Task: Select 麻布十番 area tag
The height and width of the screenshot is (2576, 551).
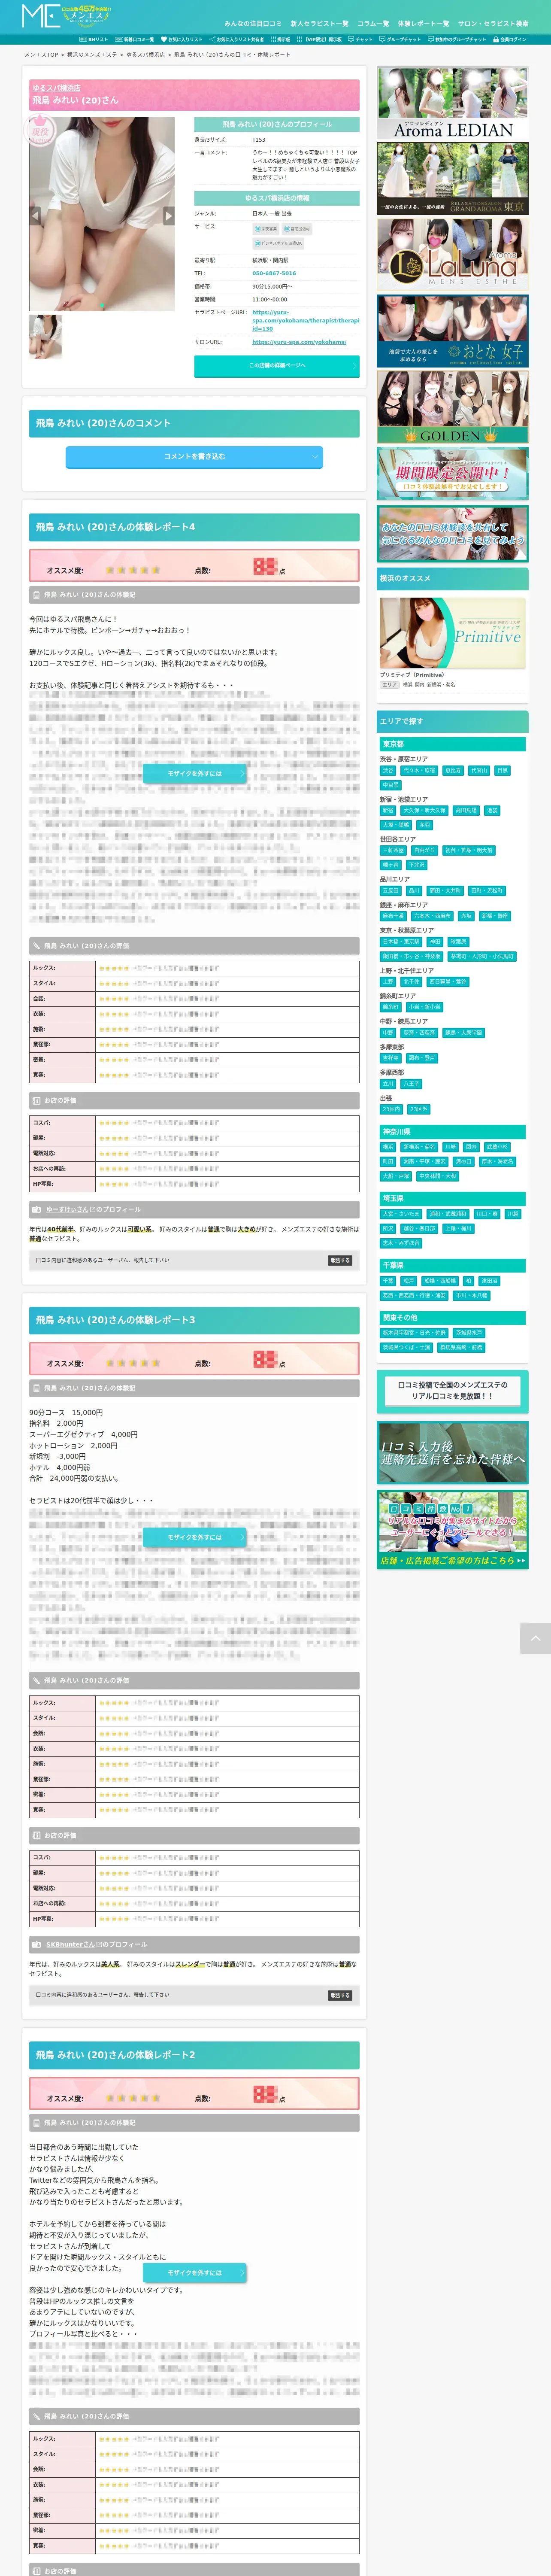Action: click(x=393, y=916)
